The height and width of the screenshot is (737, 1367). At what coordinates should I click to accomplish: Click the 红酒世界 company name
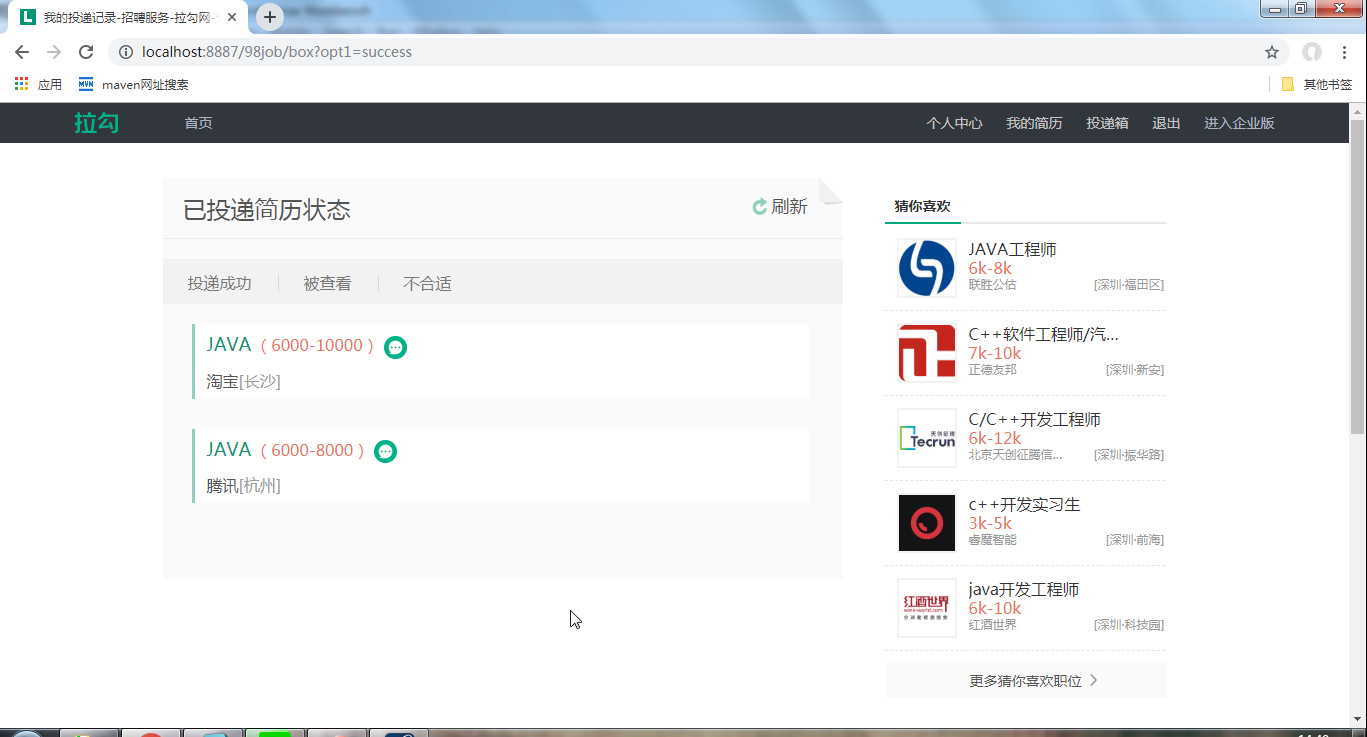point(992,625)
